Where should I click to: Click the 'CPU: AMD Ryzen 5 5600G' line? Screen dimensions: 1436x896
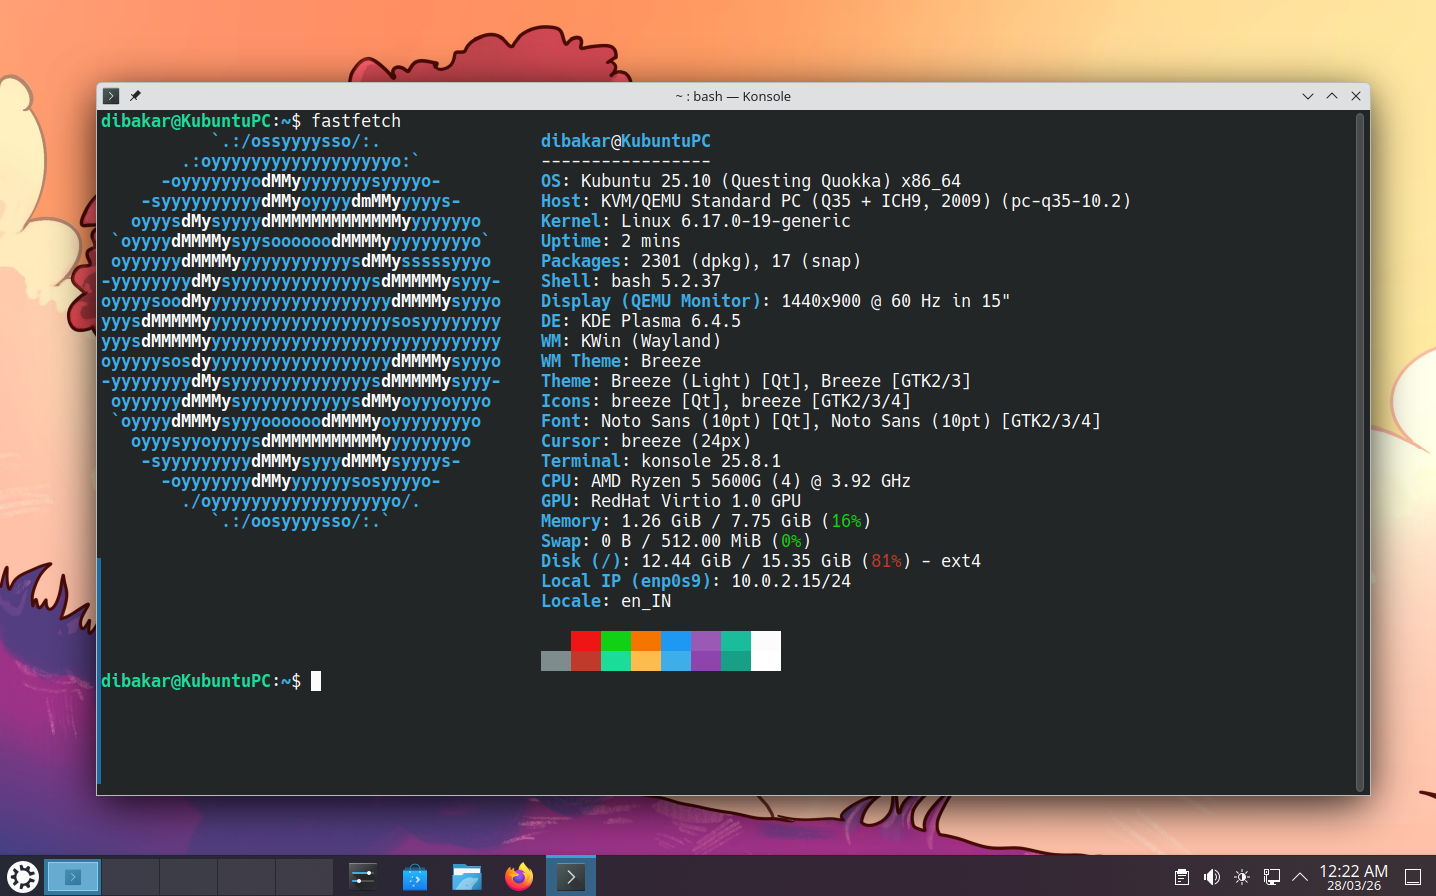pos(726,481)
